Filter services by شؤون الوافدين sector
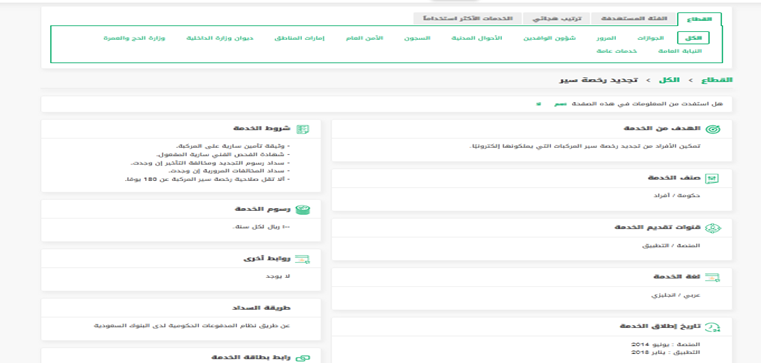The height and width of the screenshot is (363, 761). pos(549,38)
